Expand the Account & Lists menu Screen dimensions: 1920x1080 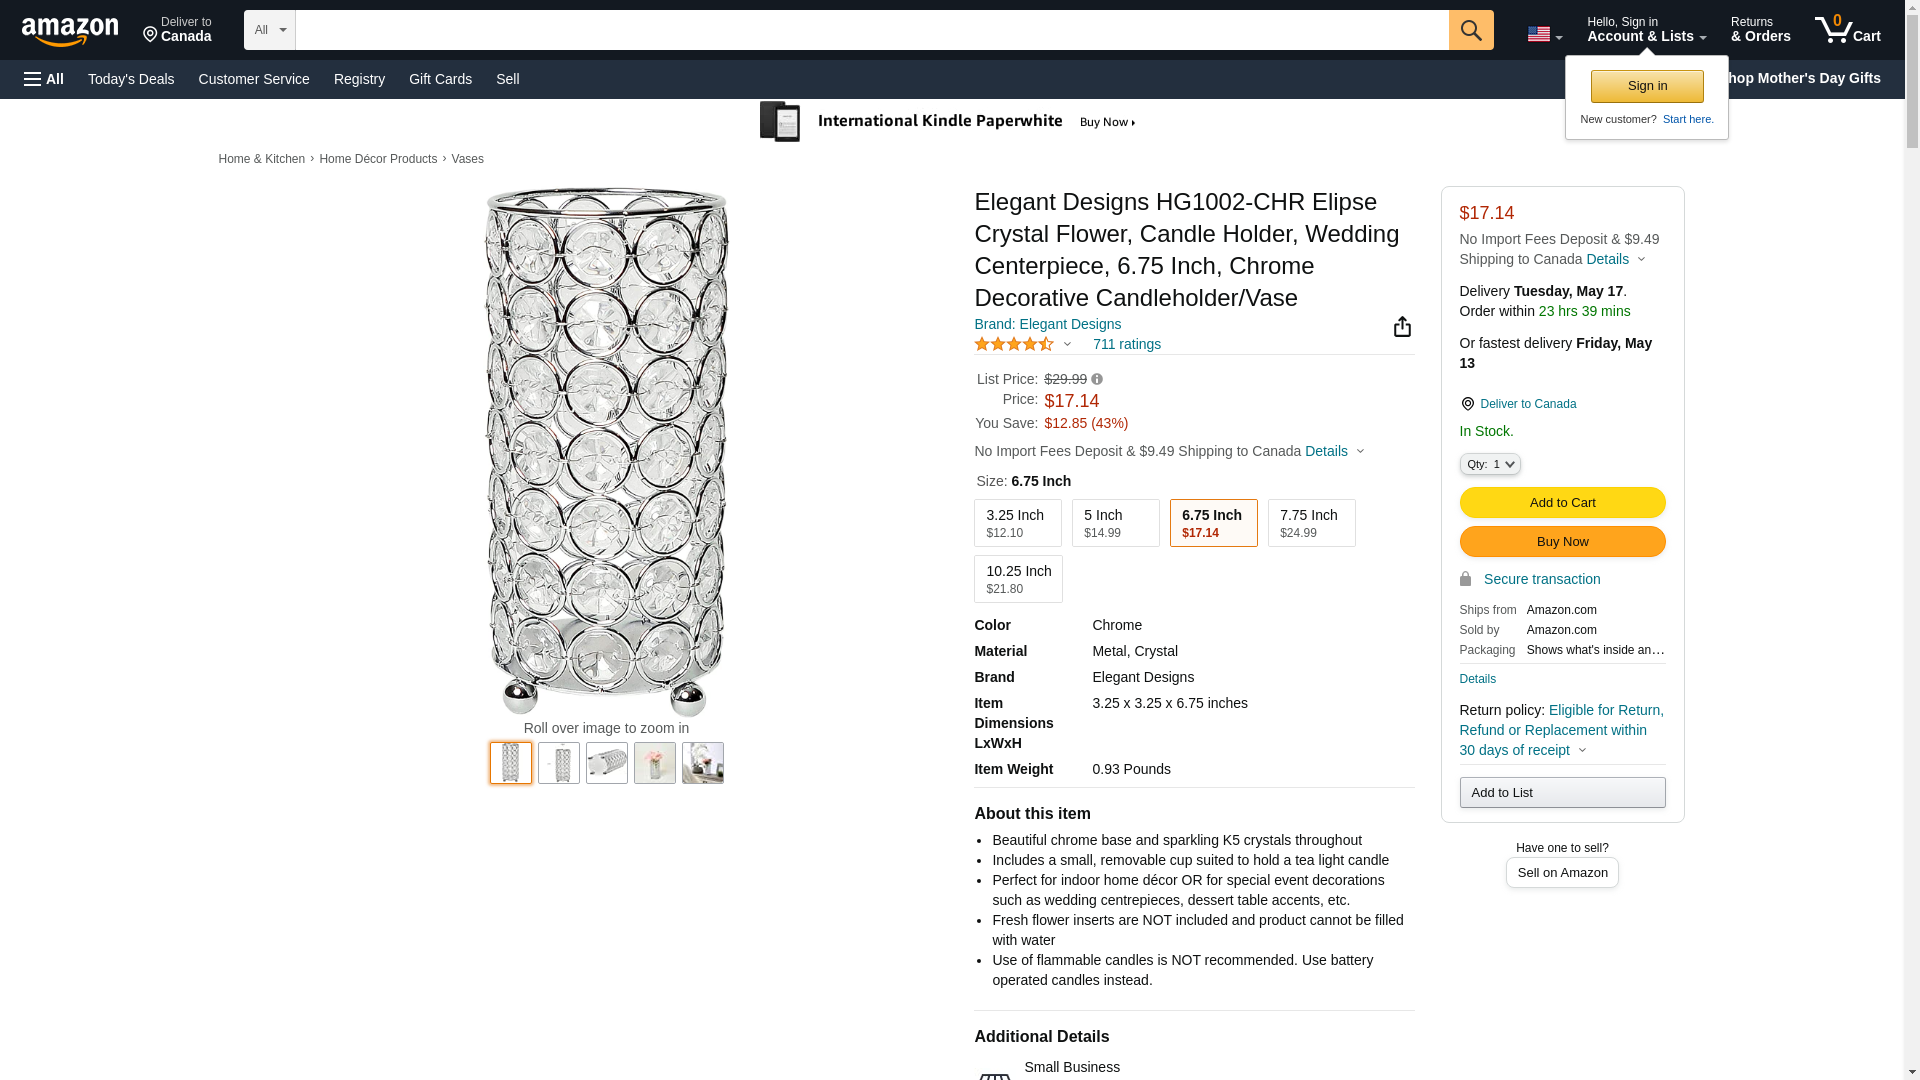pyautogui.click(x=1646, y=30)
